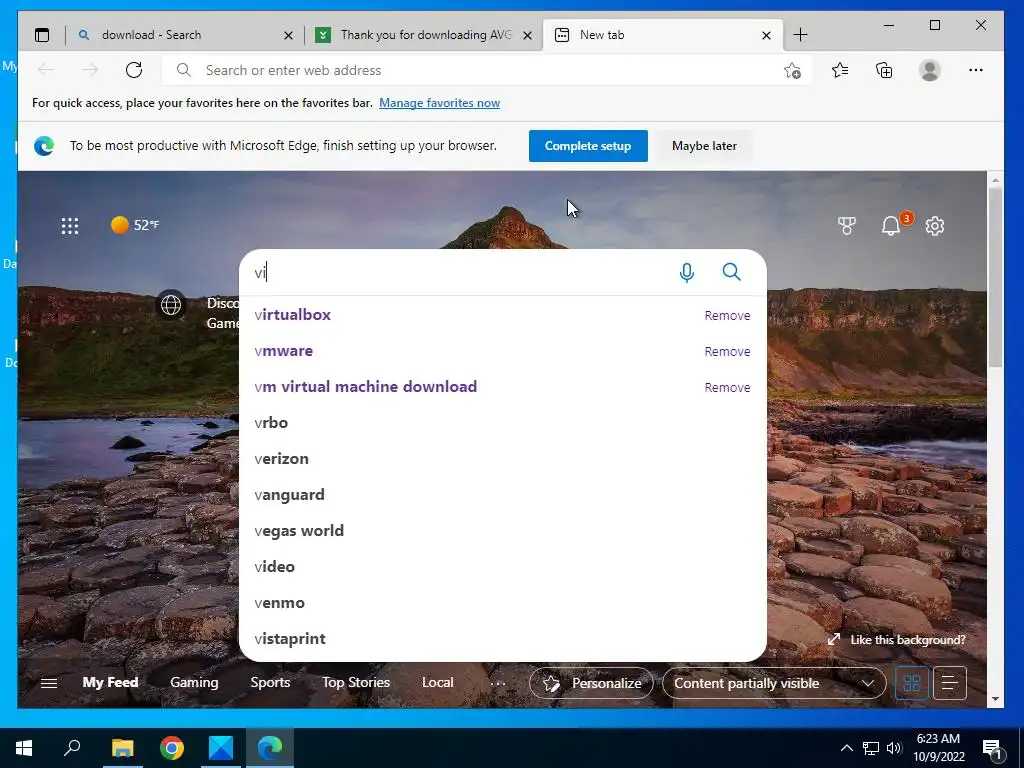Open the 52°F weather widget

[x=135, y=225]
